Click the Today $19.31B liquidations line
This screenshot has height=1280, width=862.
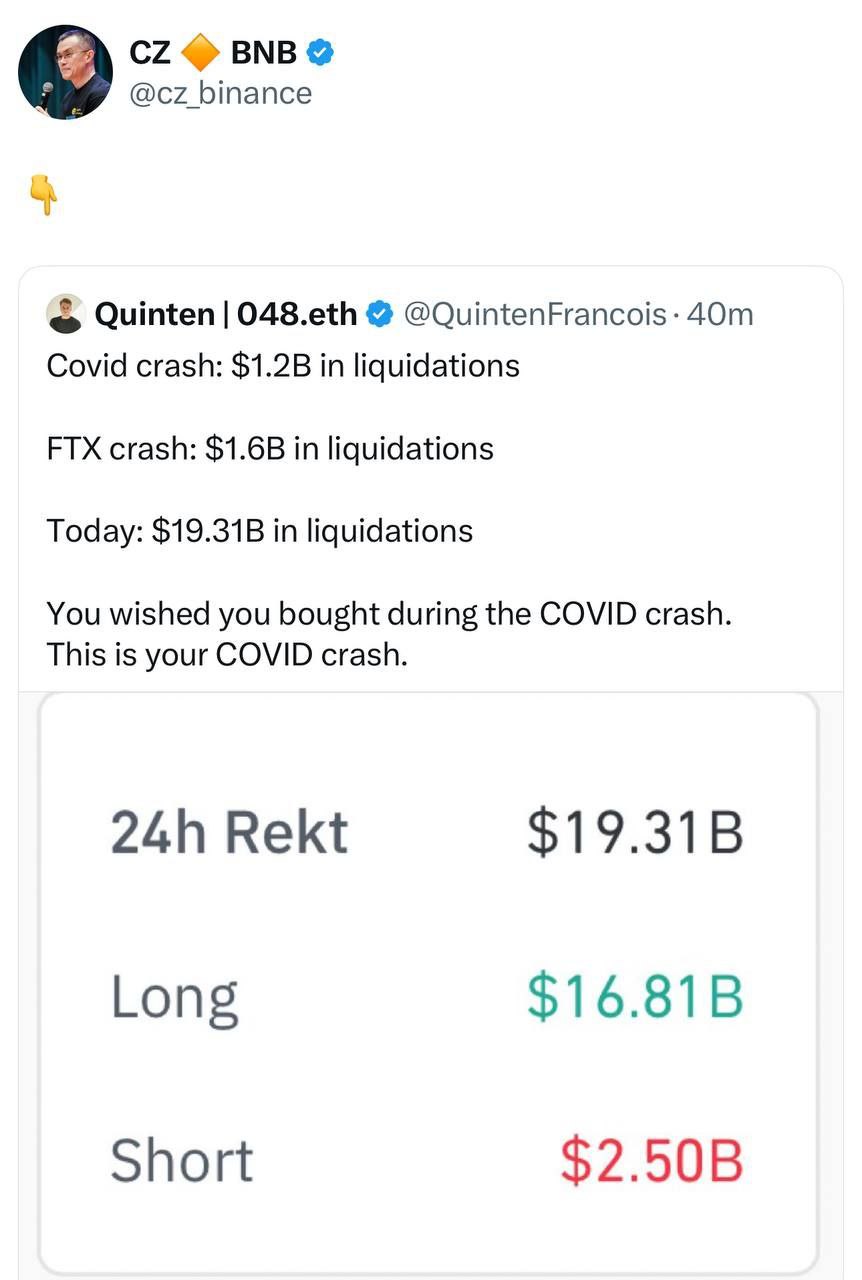coord(260,530)
